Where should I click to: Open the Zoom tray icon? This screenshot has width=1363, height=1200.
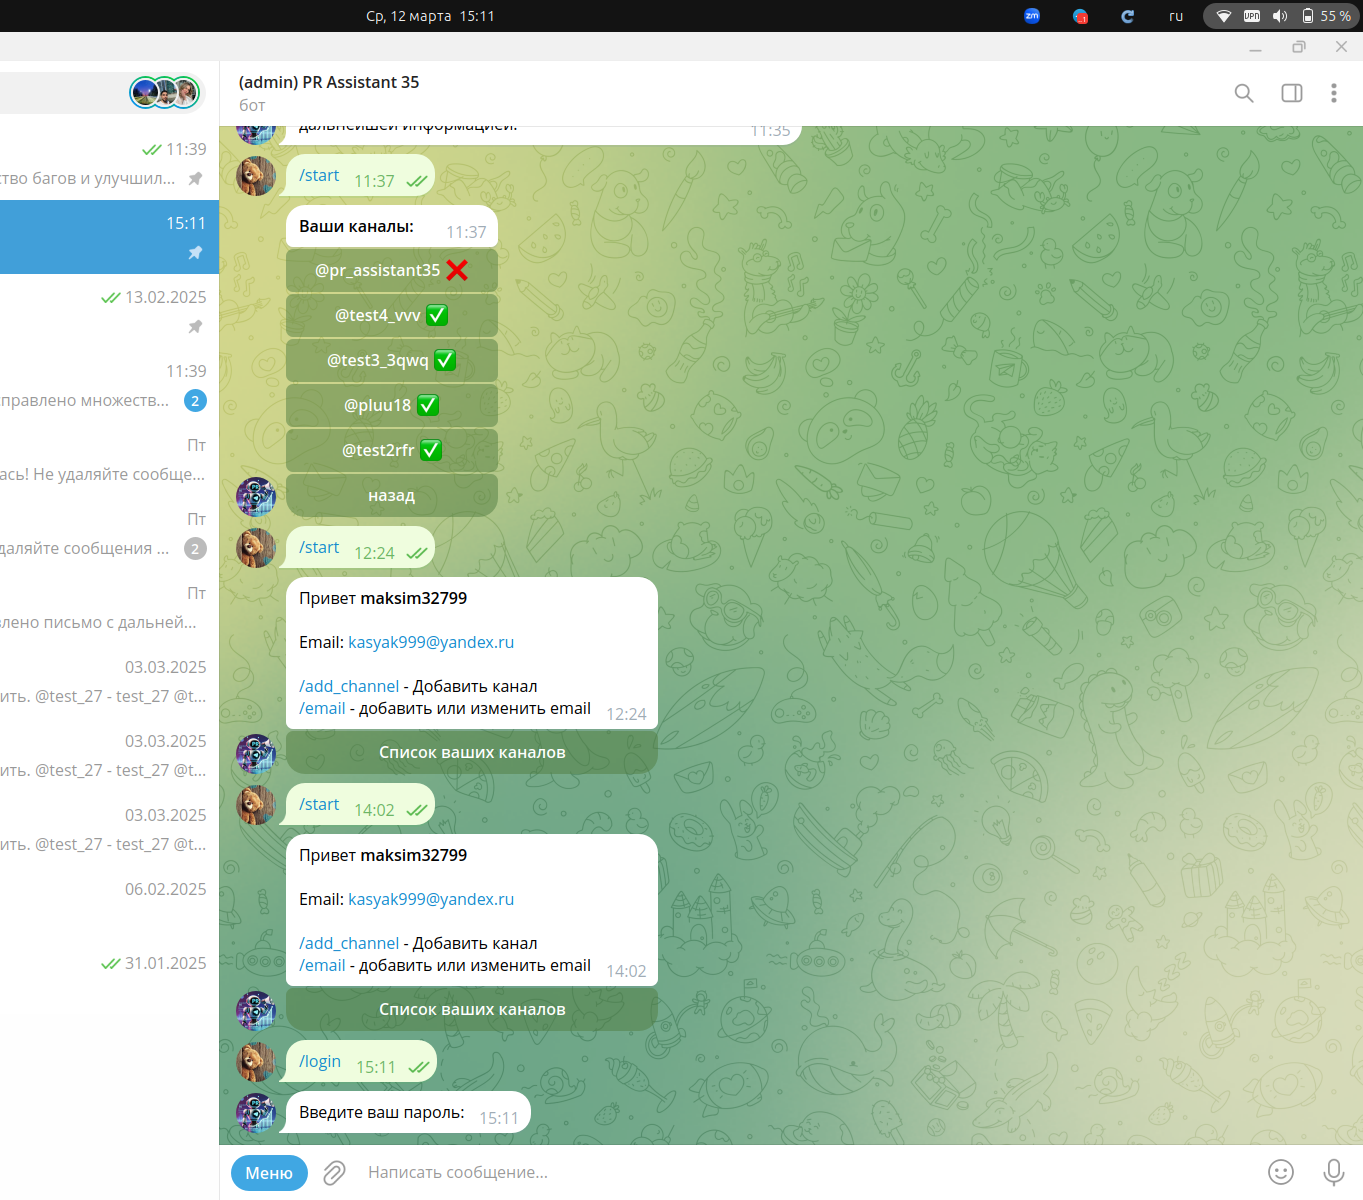(x=1032, y=16)
